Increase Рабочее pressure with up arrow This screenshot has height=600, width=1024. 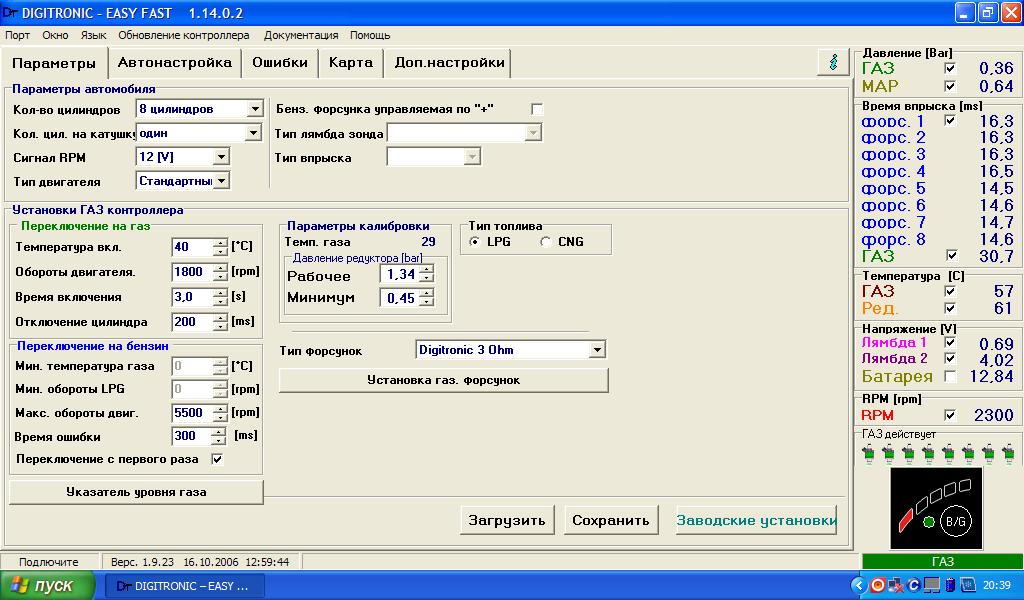427,271
